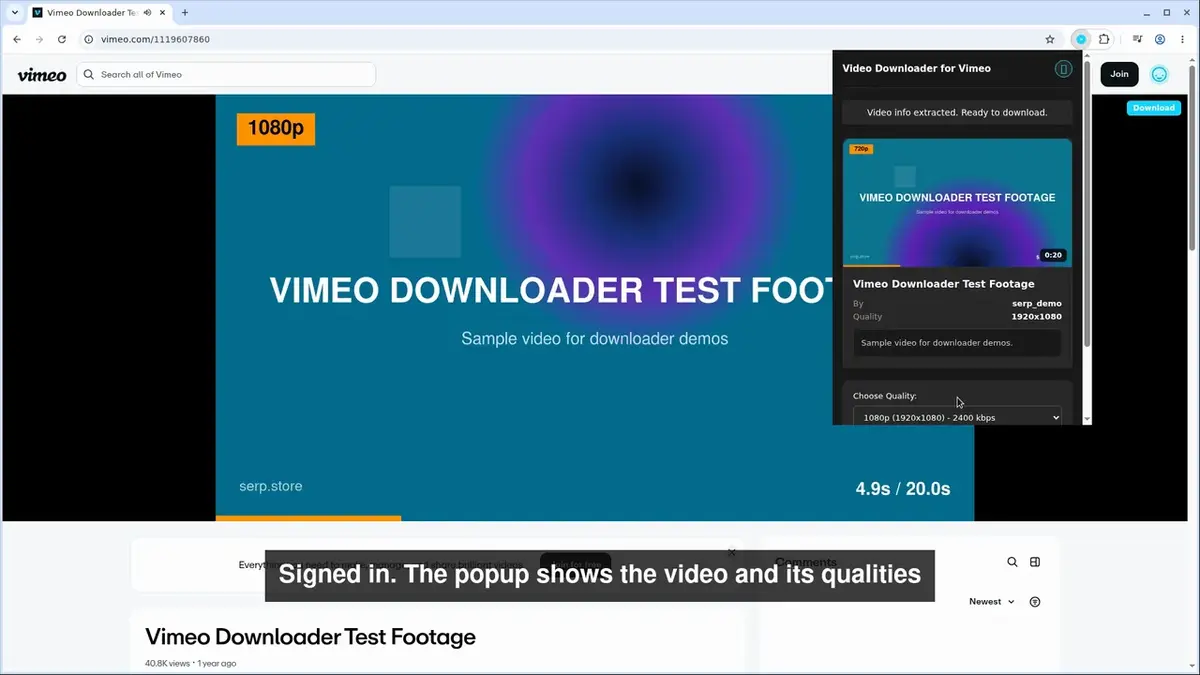
Task: Click the 'Vimeo Downloader Test Footage' popup title
Action: pos(944,284)
